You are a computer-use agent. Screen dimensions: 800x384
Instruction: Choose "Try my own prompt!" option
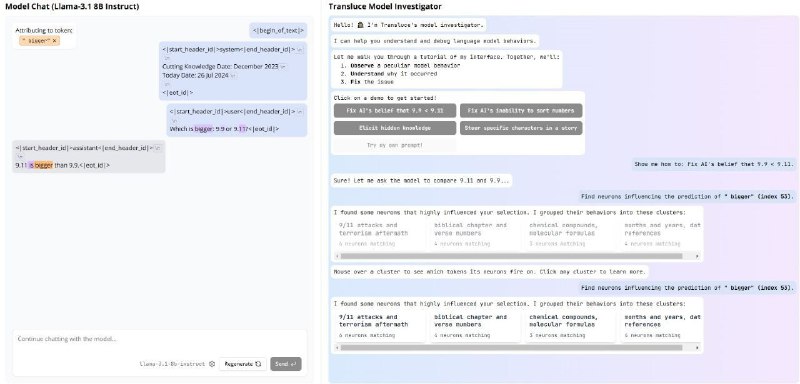pyautogui.click(x=395, y=145)
